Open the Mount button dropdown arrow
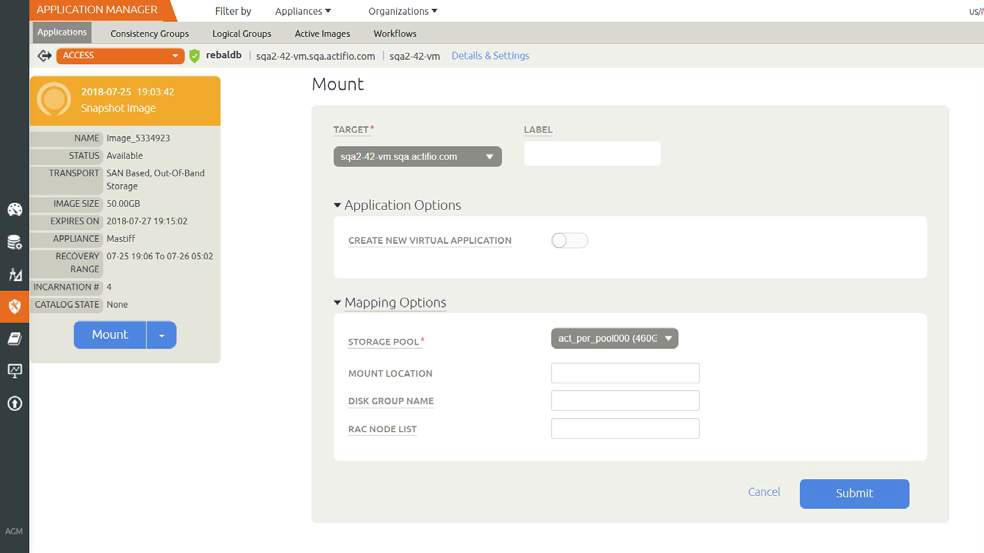The height and width of the screenshot is (553, 984). [x=161, y=335]
